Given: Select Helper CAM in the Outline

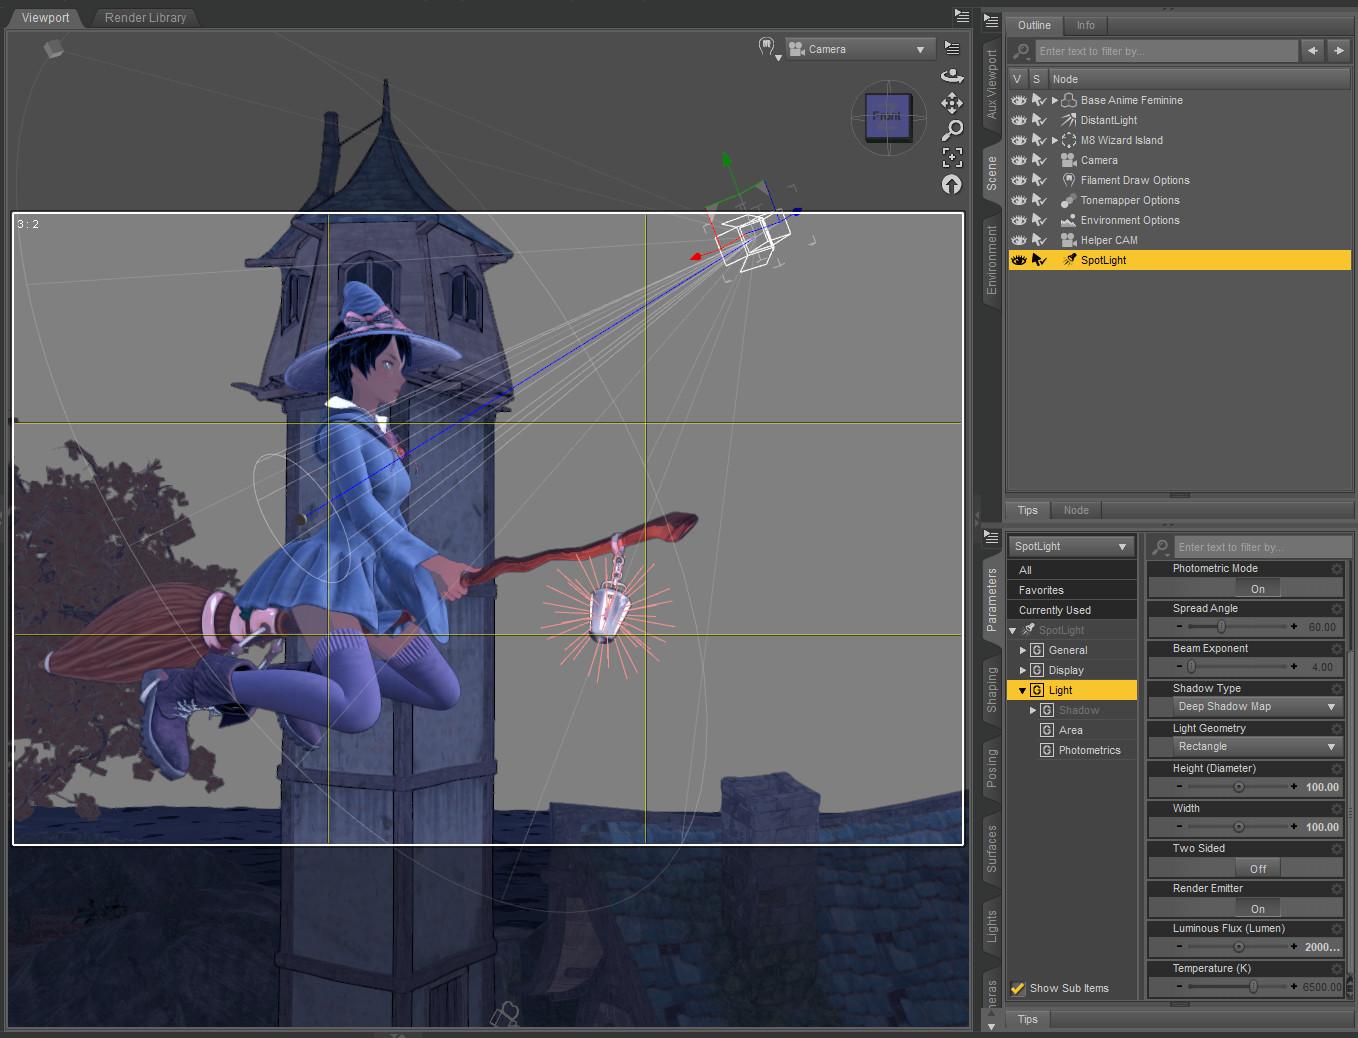Looking at the screenshot, I should pyautogui.click(x=1109, y=240).
